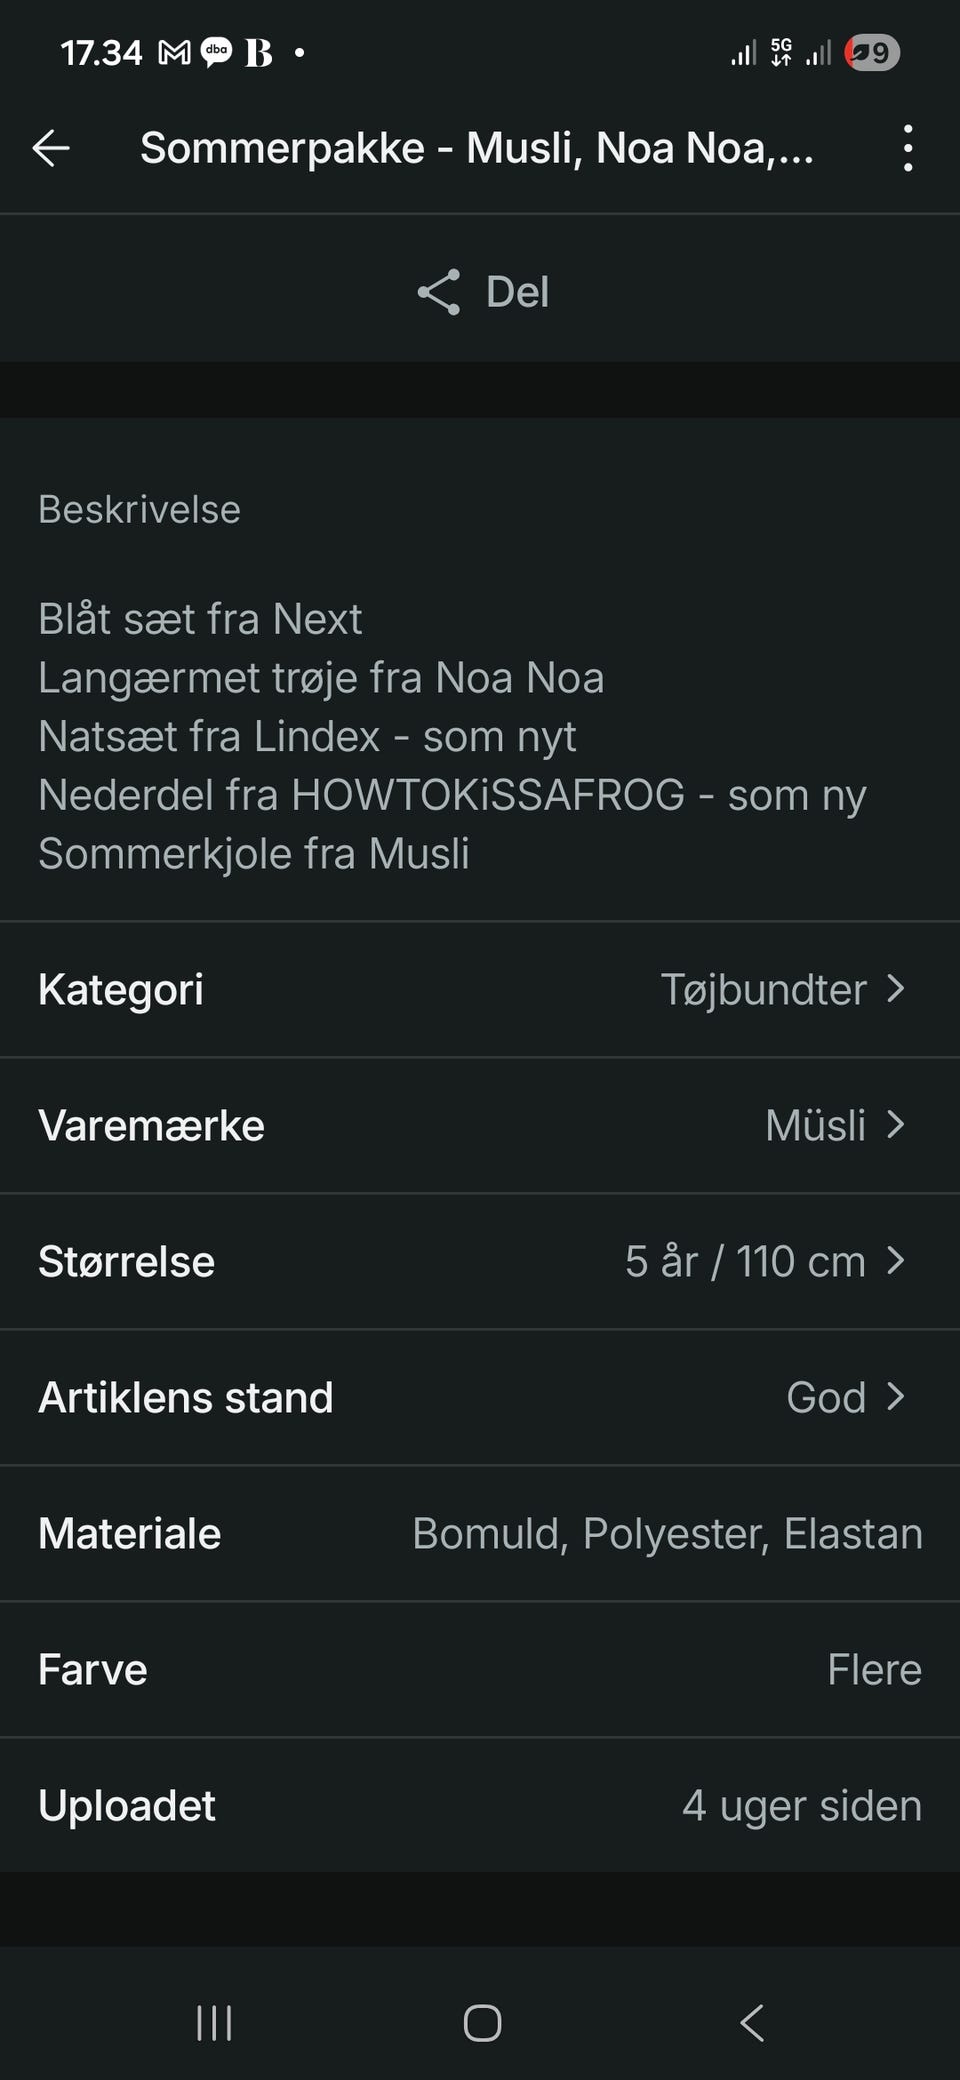Expand the Varemærke chevron beside Müsli
This screenshot has height=2080, width=960.
point(896,1125)
